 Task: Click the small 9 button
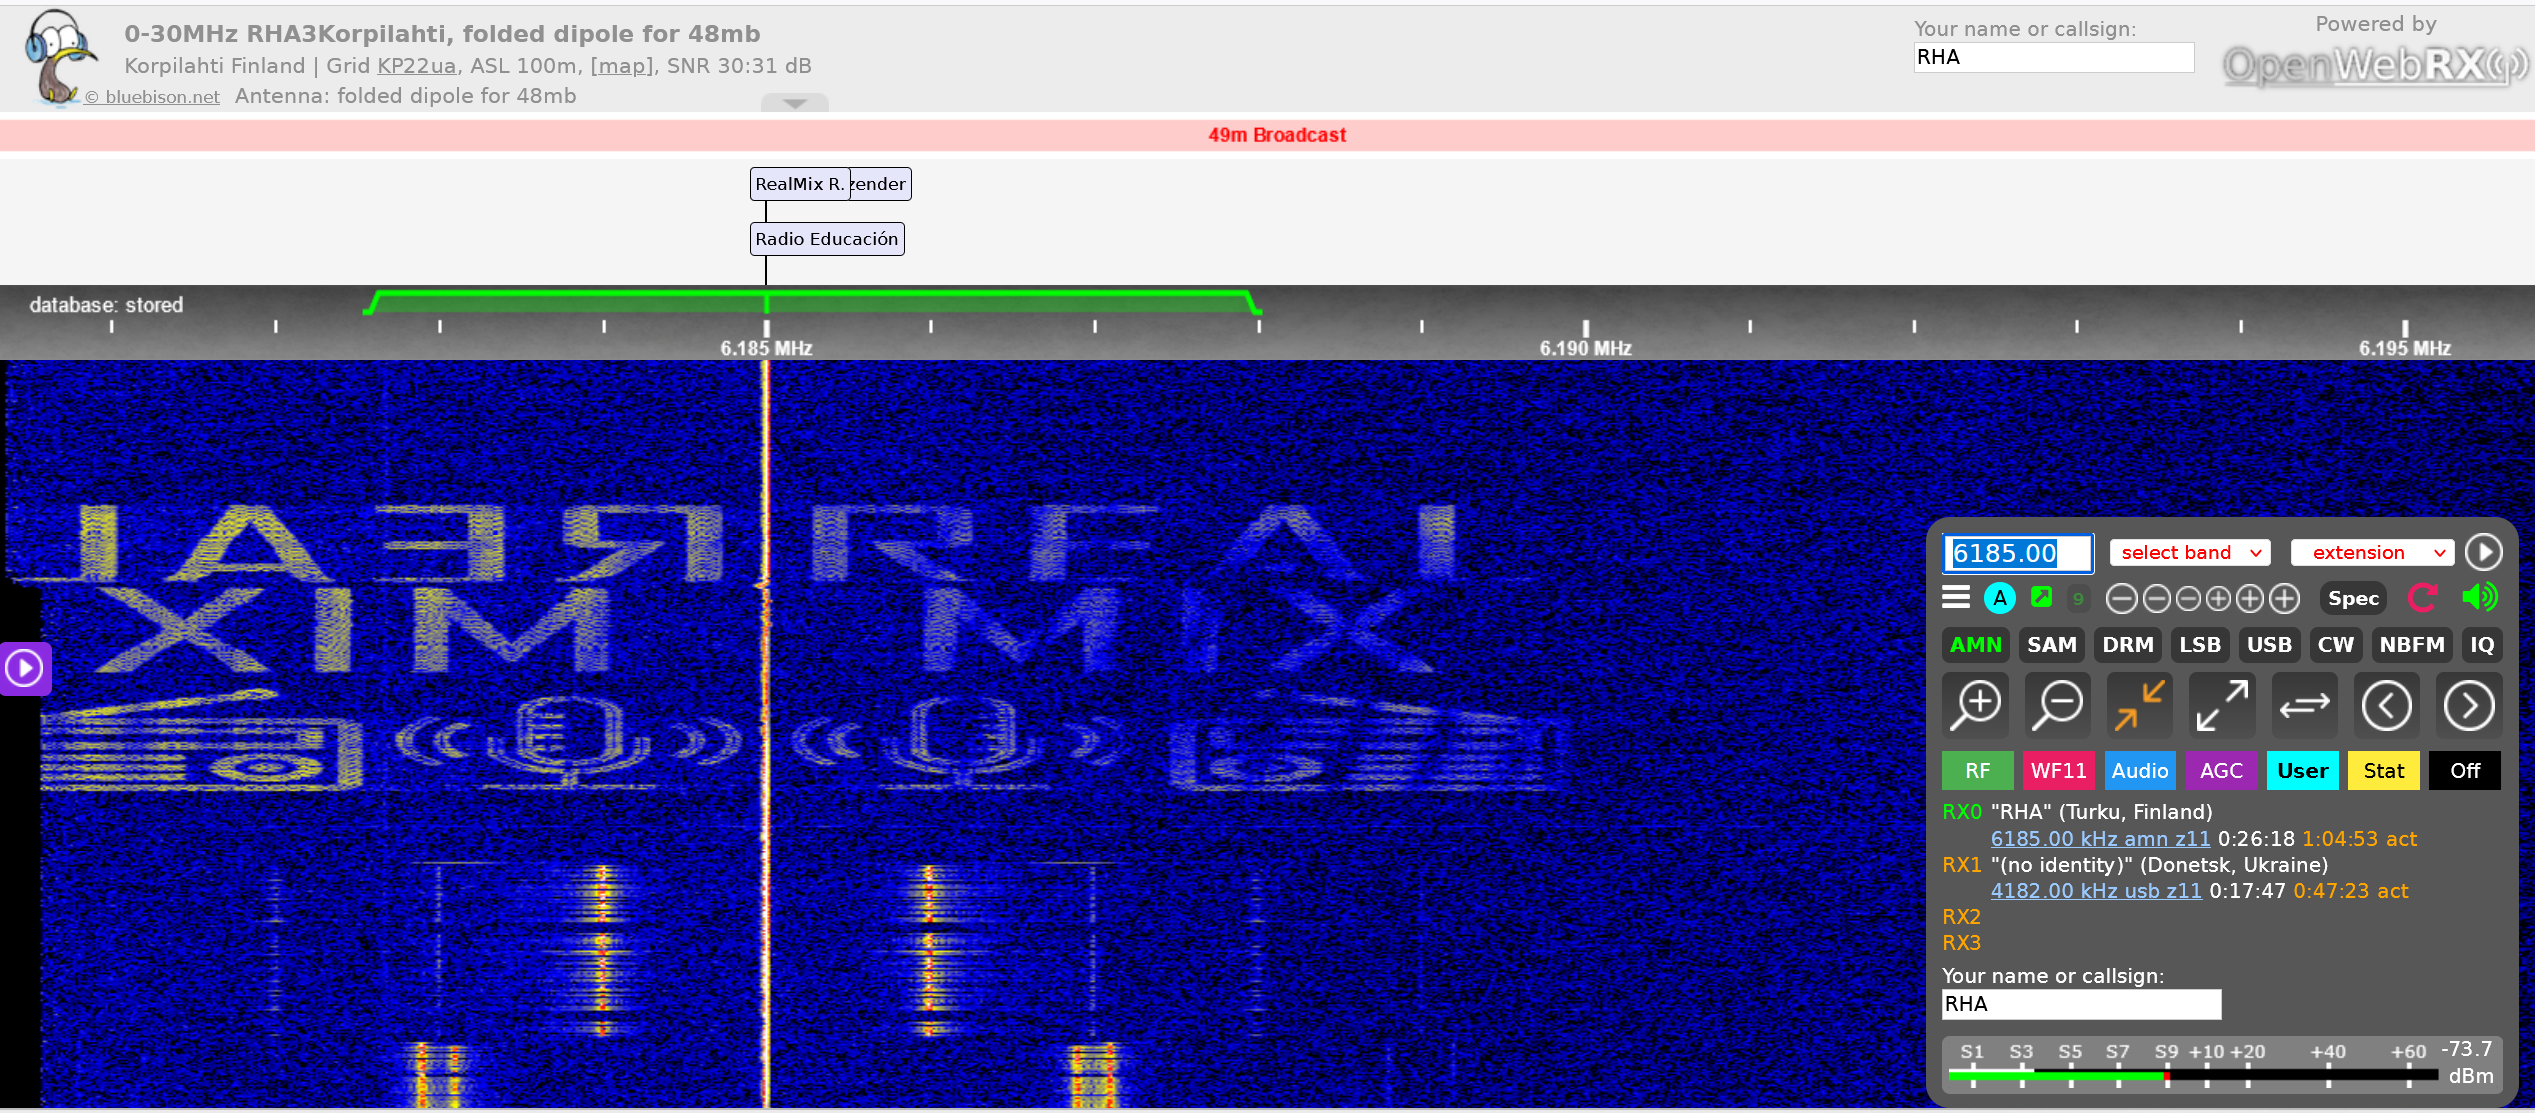click(2078, 599)
